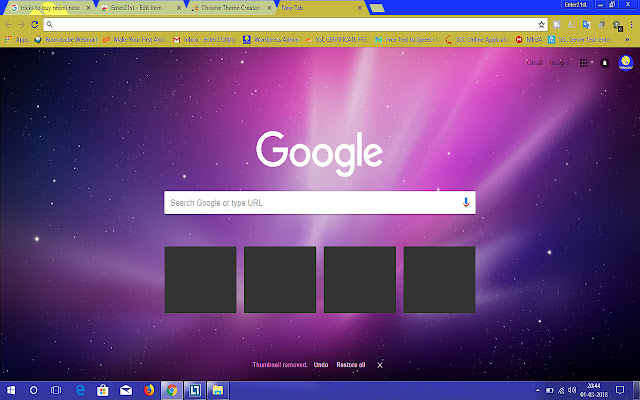Open the SSL CERTIFICATE FREE bookmark
The image size is (640, 400).
336,40
